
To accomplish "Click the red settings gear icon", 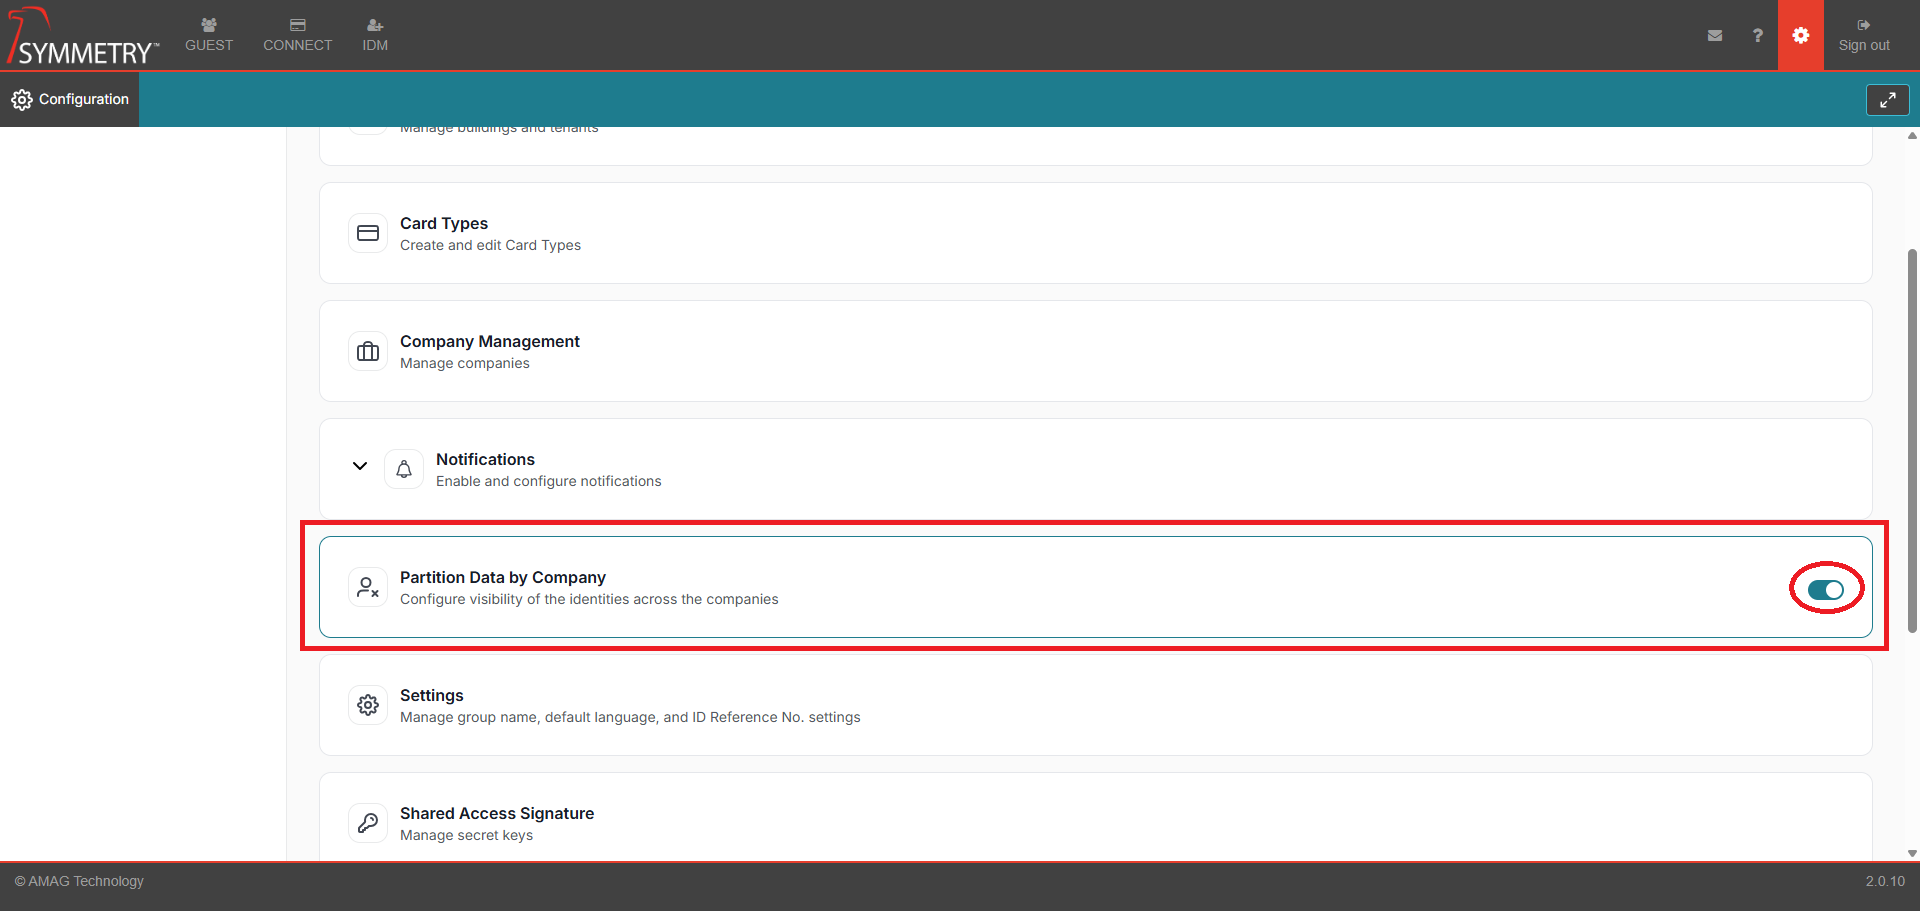I will [x=1800, y=36].
